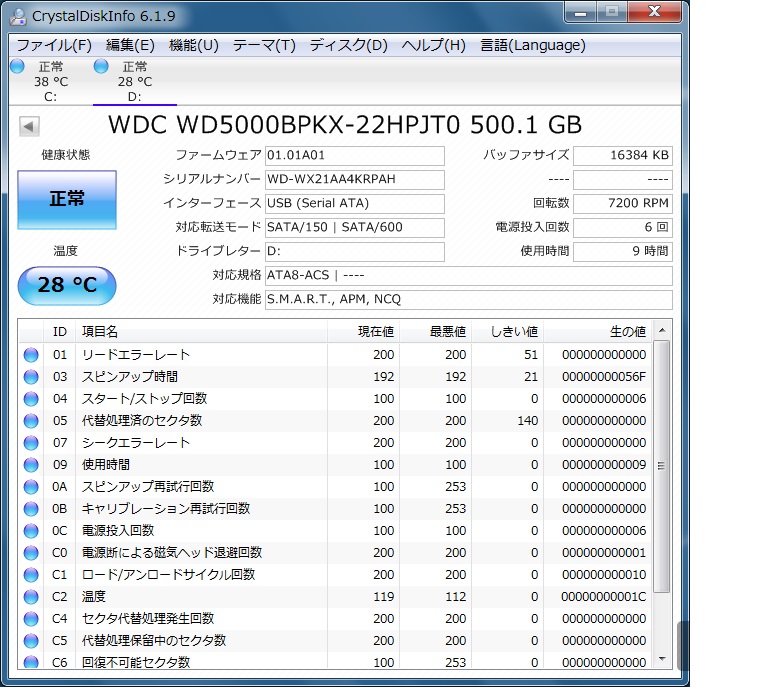Click status orb for row 05 代替処理済のセクタ数
The image size is (768, 687).
tap(31, 421)
